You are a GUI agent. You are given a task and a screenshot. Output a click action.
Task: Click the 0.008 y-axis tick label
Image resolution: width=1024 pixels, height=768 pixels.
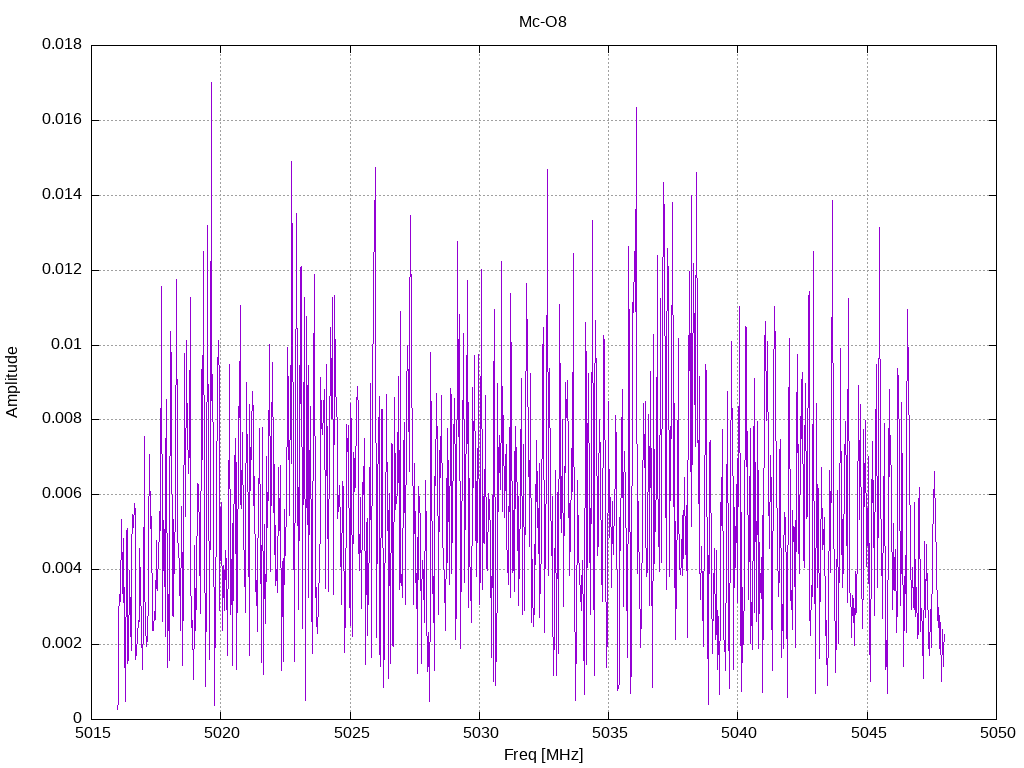point(62,419)
